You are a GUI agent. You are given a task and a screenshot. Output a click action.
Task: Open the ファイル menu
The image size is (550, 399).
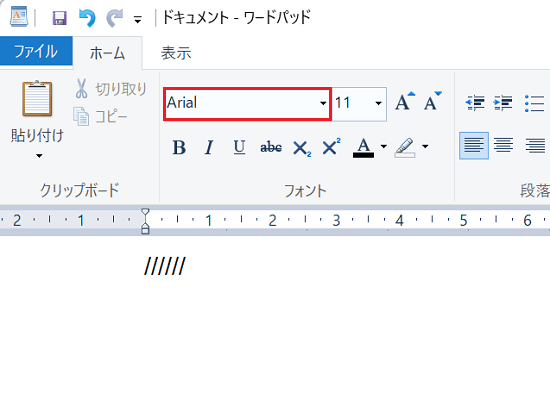(x=36, y=51)
